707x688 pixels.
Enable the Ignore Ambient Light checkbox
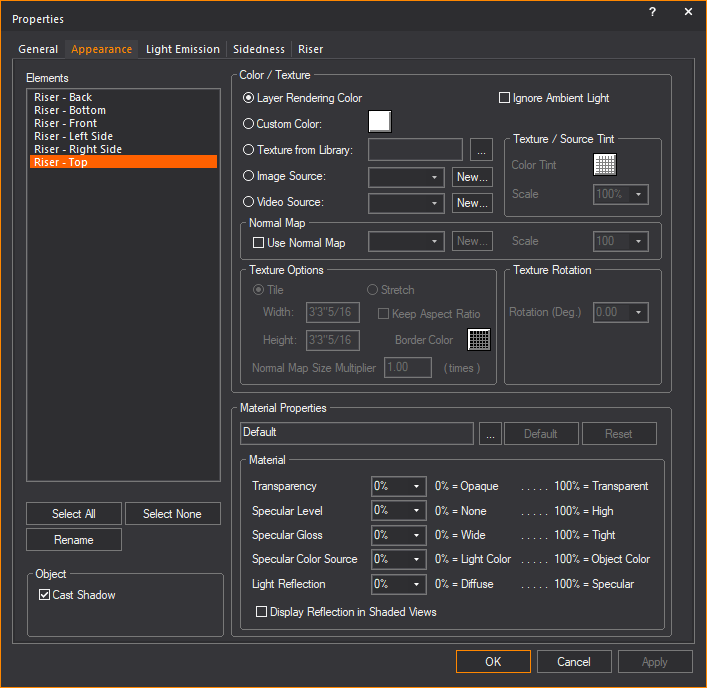pyautogui.click(x=505, y=98)
